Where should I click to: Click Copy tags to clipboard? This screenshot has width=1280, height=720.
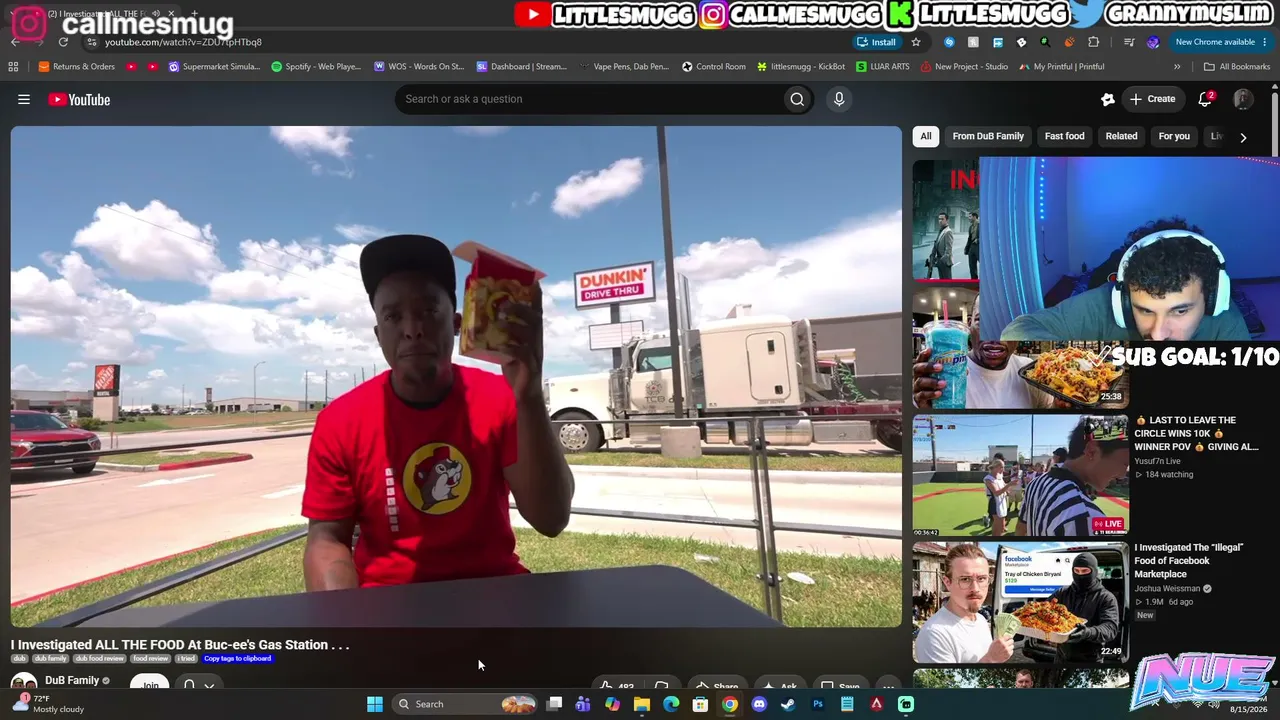click(x=238, y=659)
